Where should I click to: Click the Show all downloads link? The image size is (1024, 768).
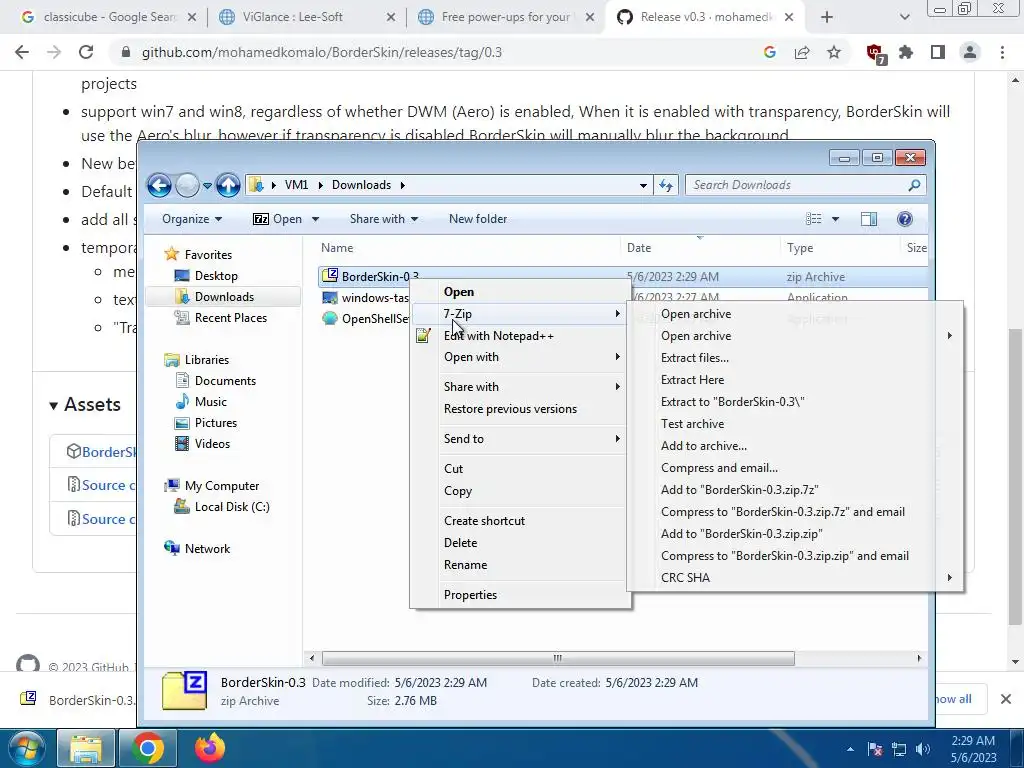pyautogui.click(x=955, y=699)
